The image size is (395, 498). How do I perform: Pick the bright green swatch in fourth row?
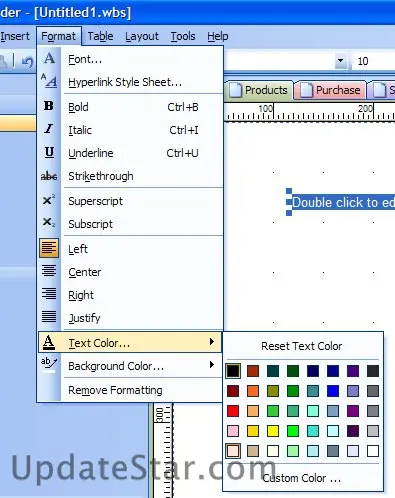click(x=293, y=431)
